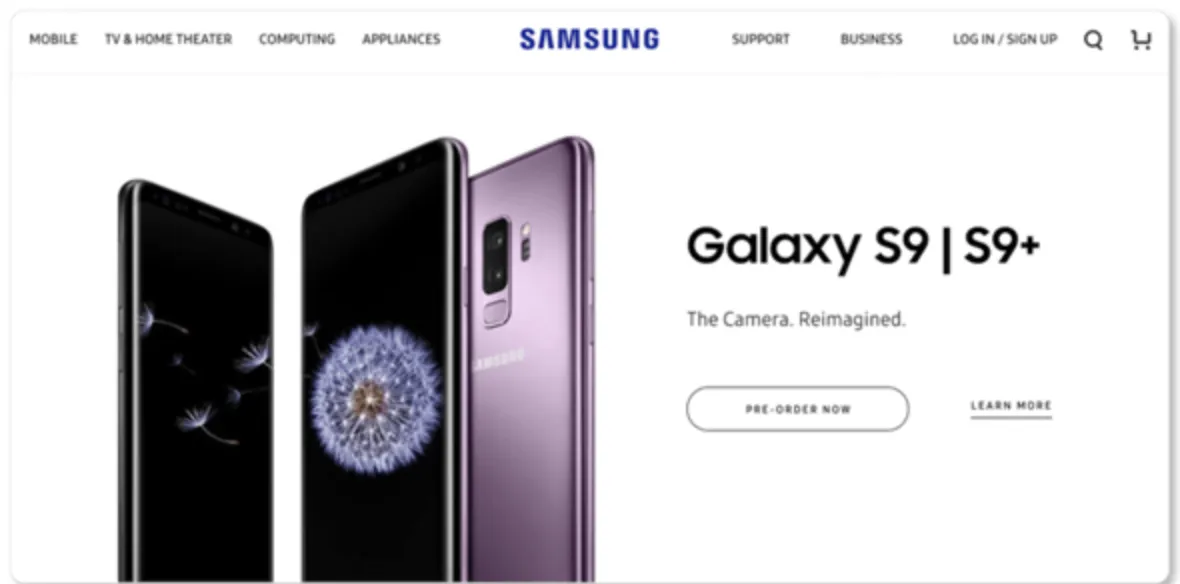
Task: Select the purple phone back image
Action: coord(531,360)
